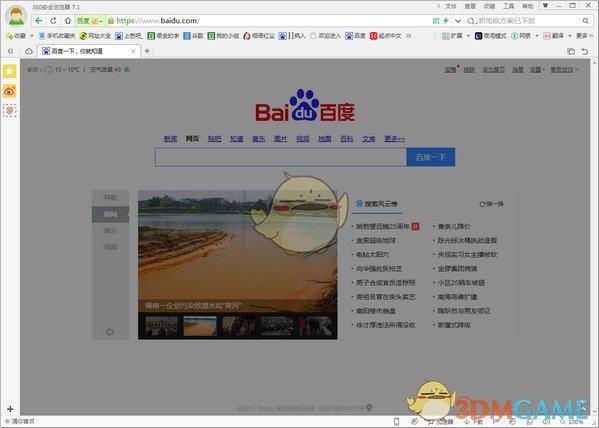Expand the dropdown arrow next to 翻译
Viewport: 599px width, 428px height.
click(570, 36)
